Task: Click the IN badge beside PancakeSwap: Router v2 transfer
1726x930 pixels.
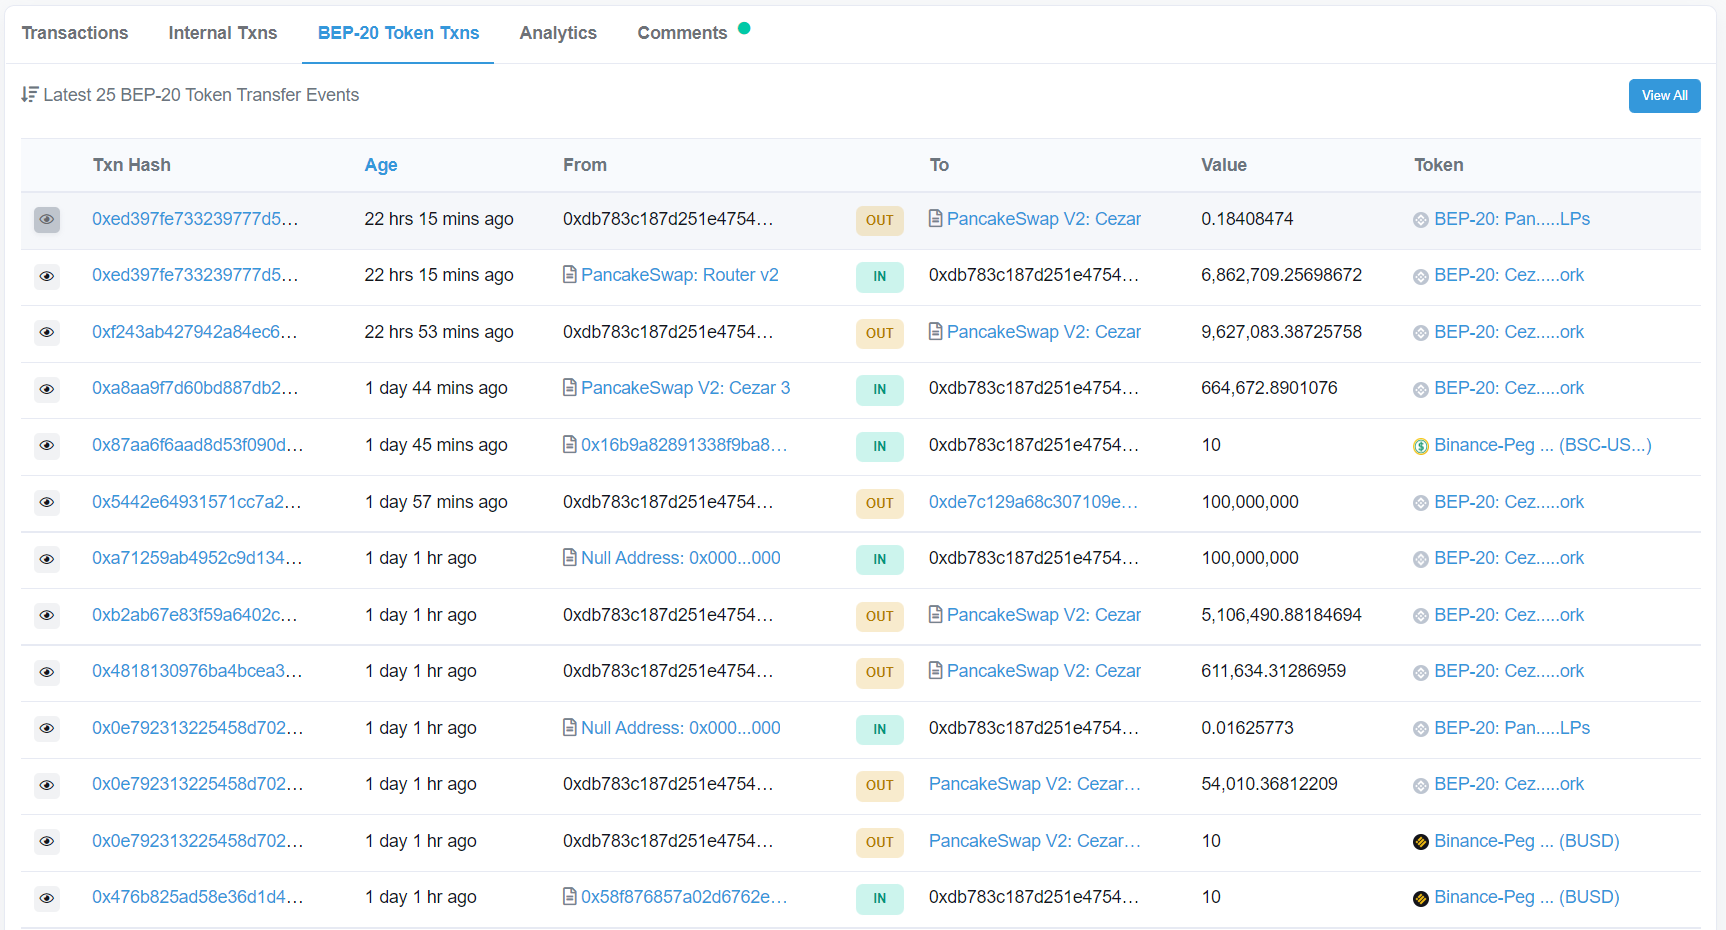Action: [879, 277]
